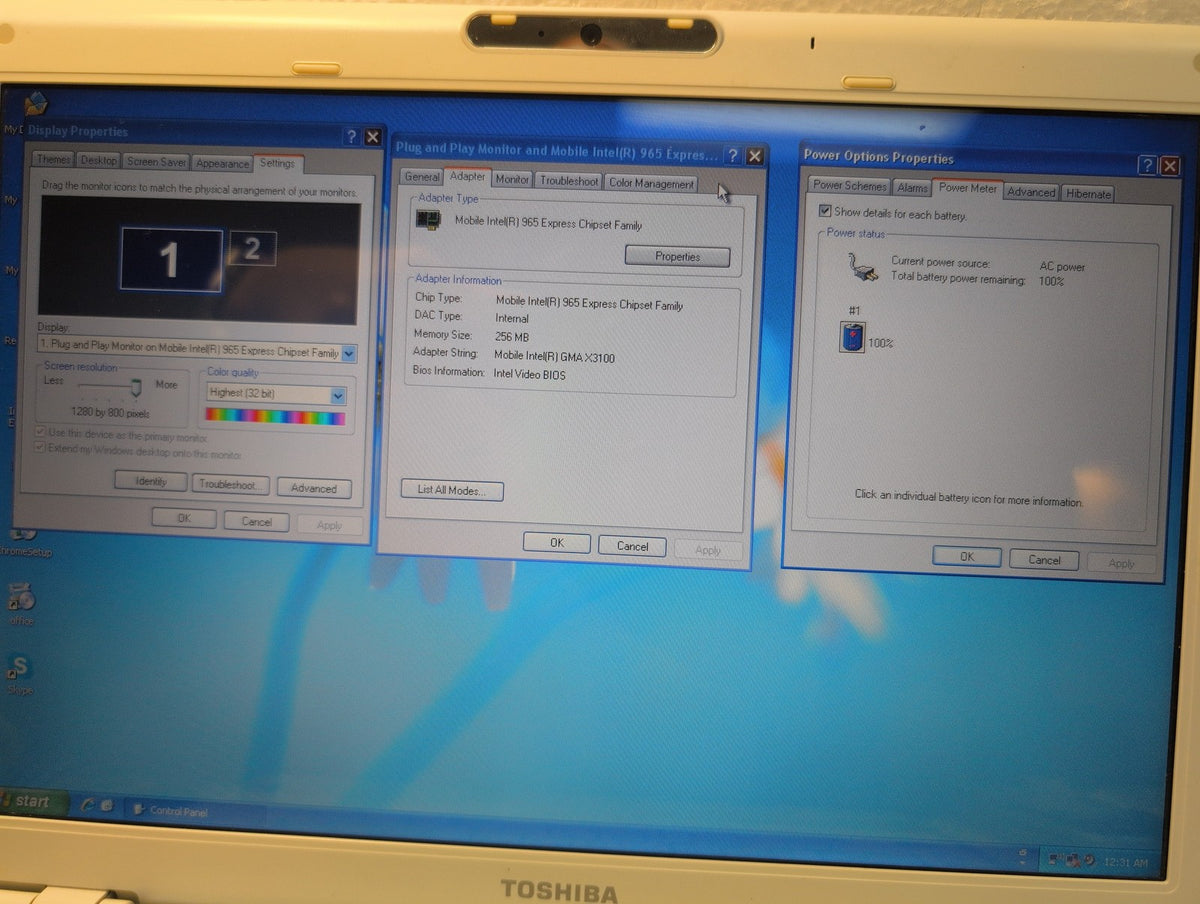Click the List All Modes... button
The image size is (1200, 904).
(452, 491)
